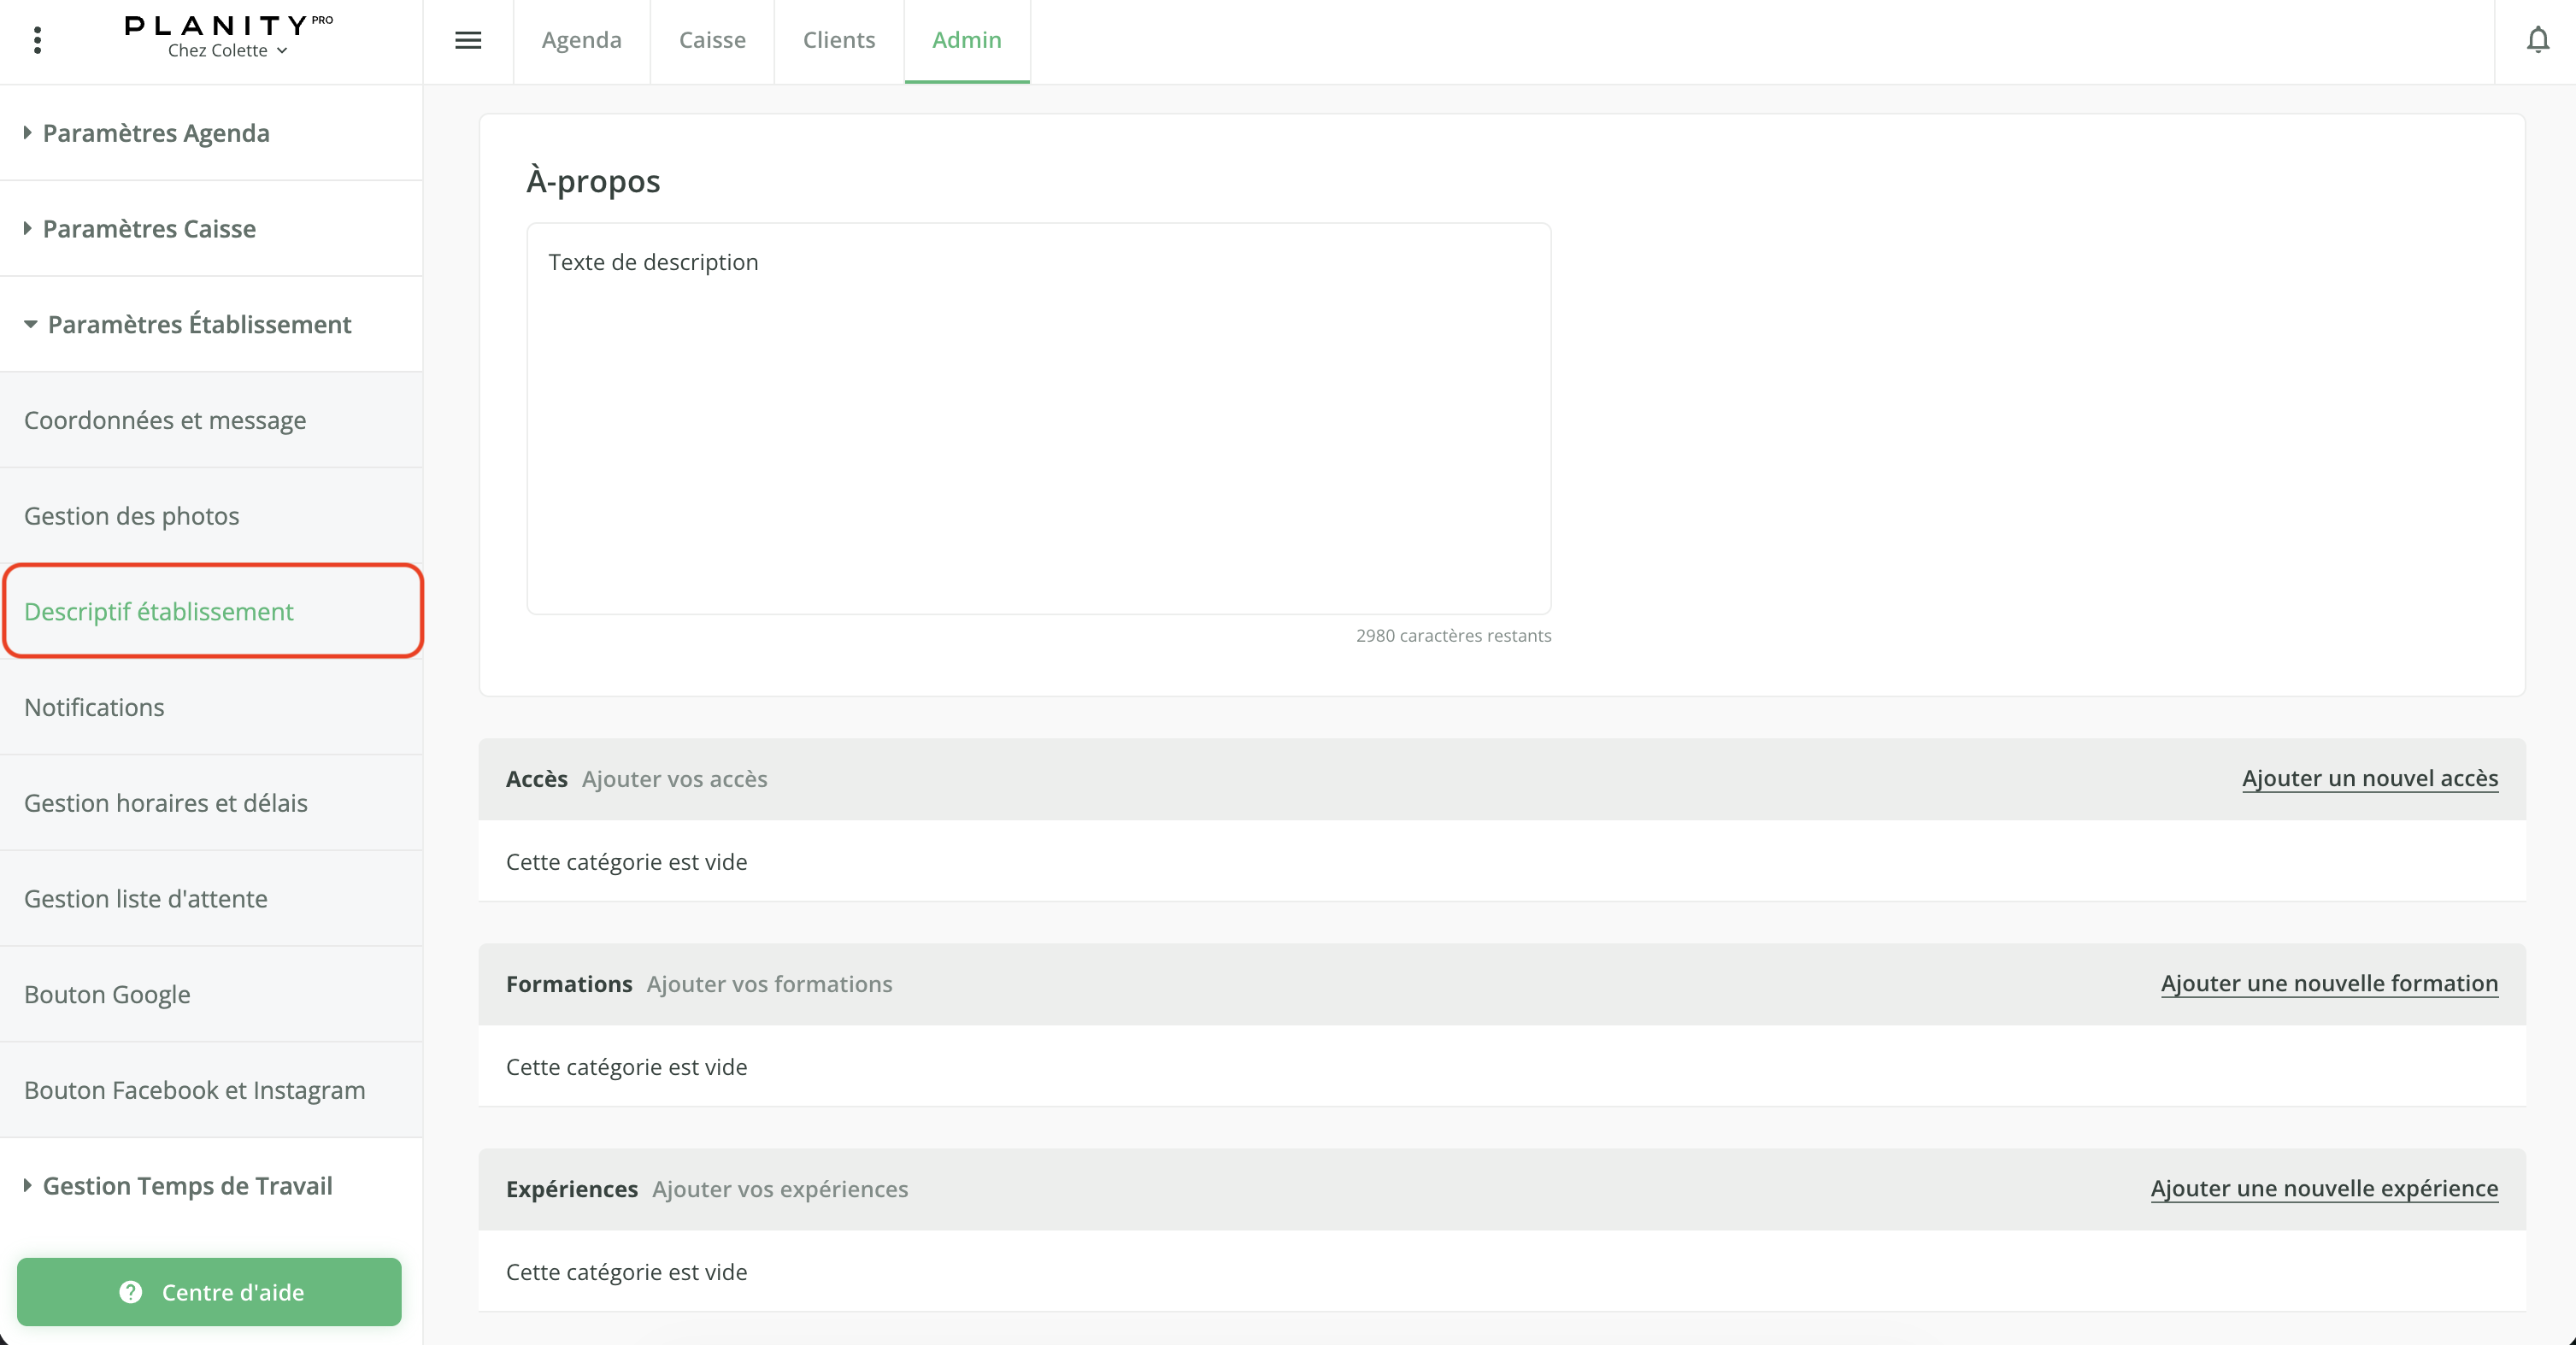This screenshot has height=1345, width=2576.
Task: Click Ajouter un nouvel accès link
Action: pyautogui.click(x=2369, y=778)
